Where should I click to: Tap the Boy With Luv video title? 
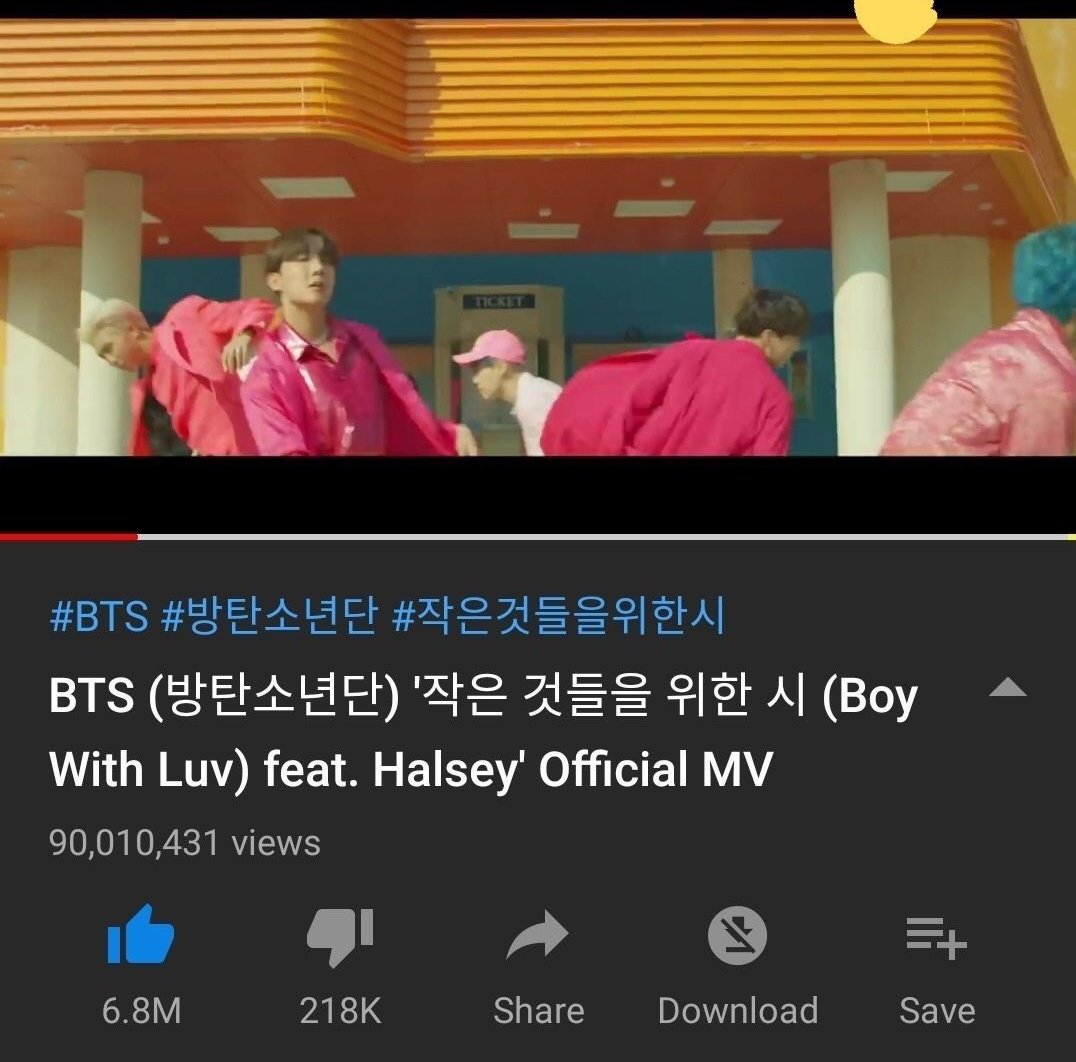pyautogui.click(x=483, y=733)
